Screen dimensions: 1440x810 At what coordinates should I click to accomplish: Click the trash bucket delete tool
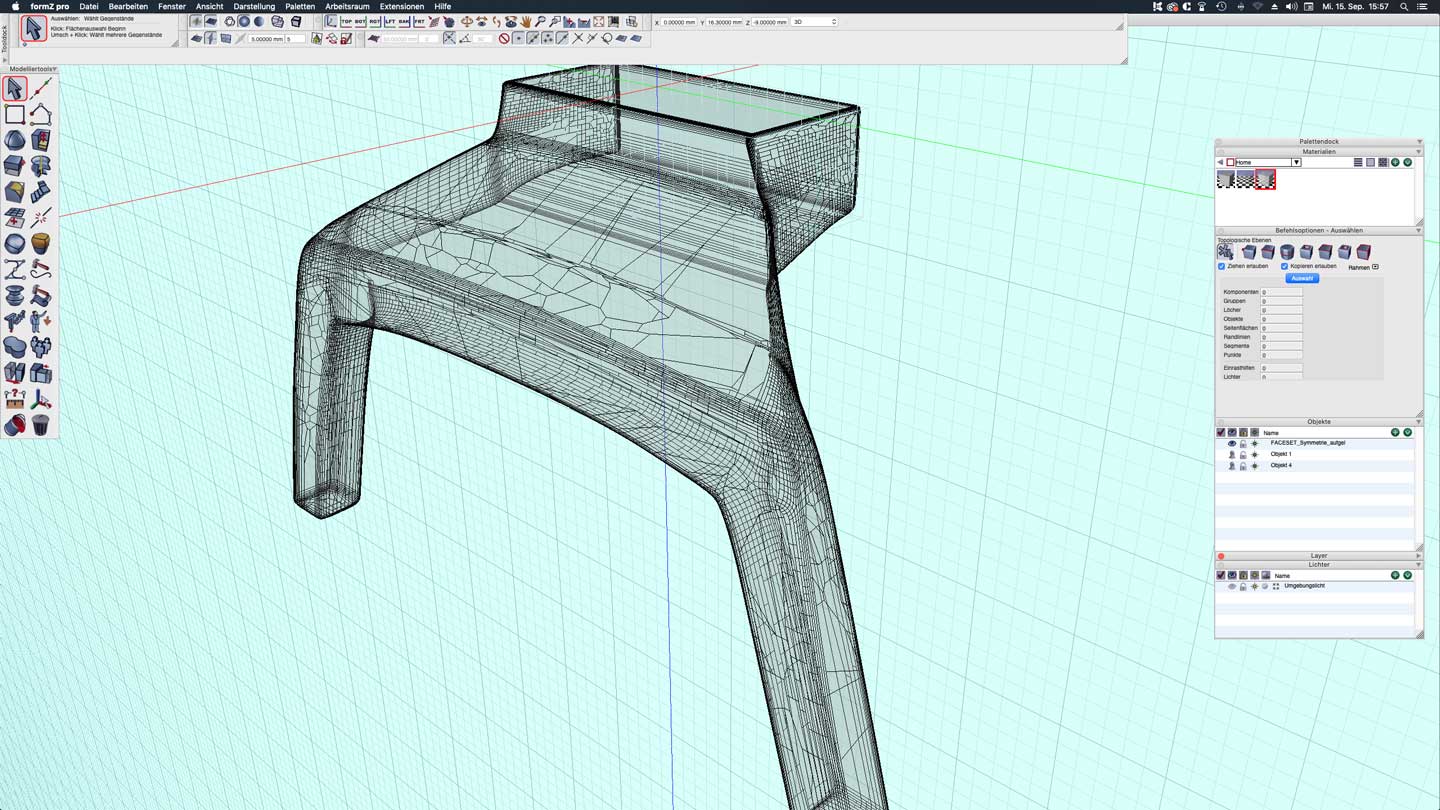coord(41,425)
